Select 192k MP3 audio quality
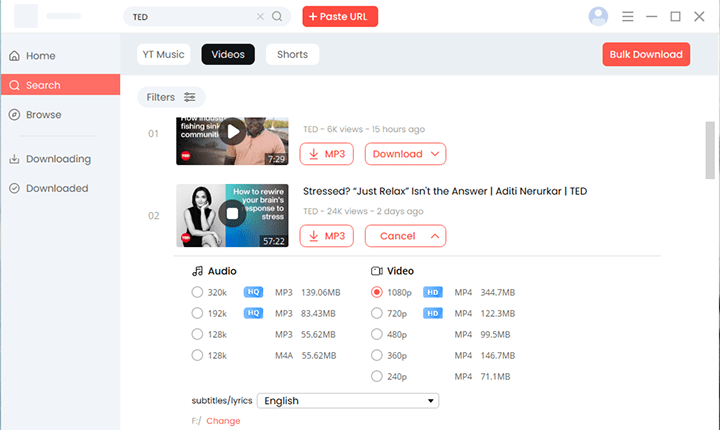Screen dimensions: 720x430 [197, 313]
